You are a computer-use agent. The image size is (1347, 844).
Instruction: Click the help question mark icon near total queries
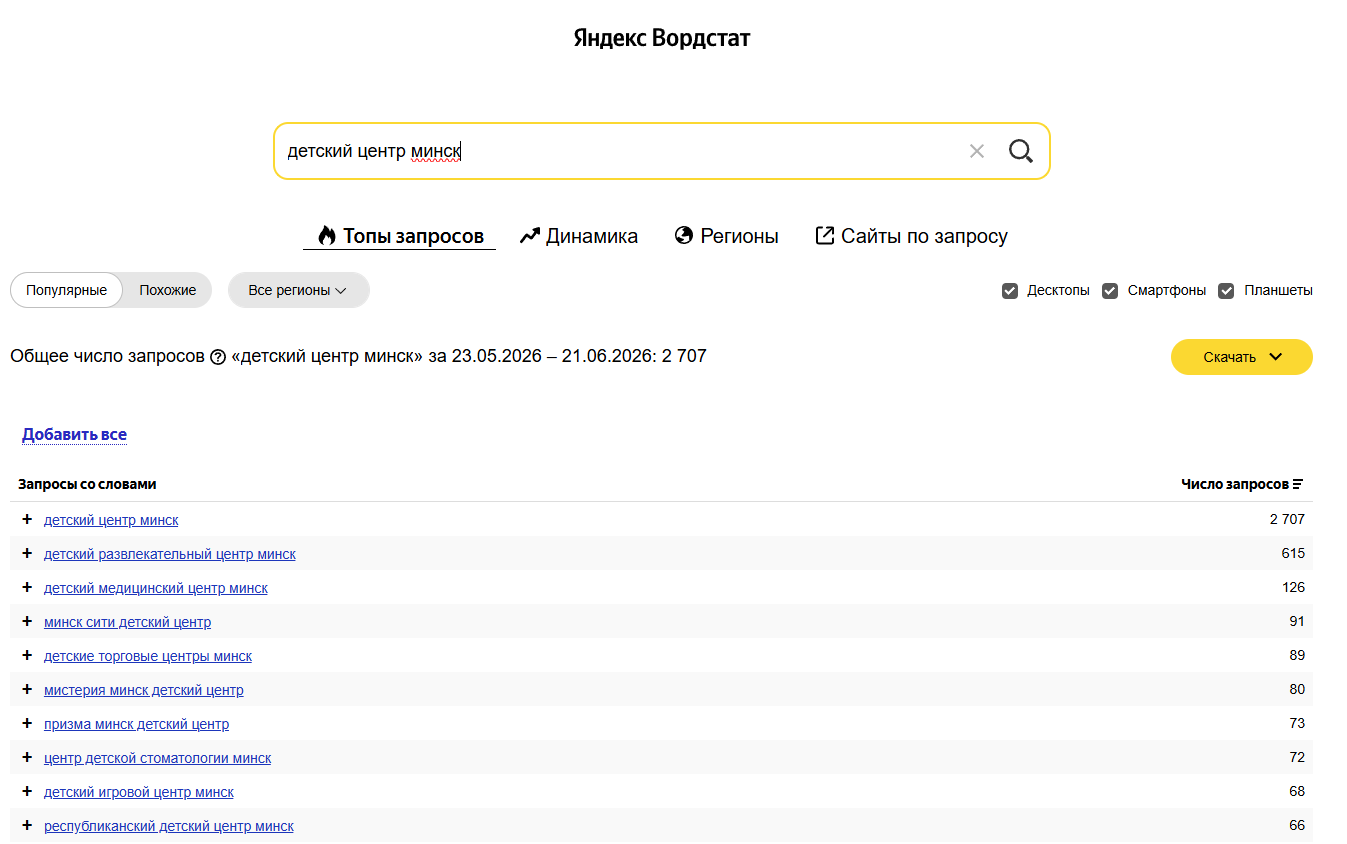coord(218,357)
